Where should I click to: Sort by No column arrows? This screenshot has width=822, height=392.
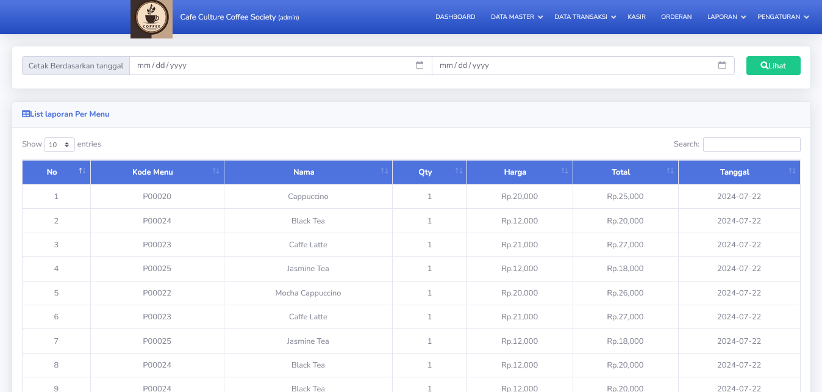click(x=82, y=171)
